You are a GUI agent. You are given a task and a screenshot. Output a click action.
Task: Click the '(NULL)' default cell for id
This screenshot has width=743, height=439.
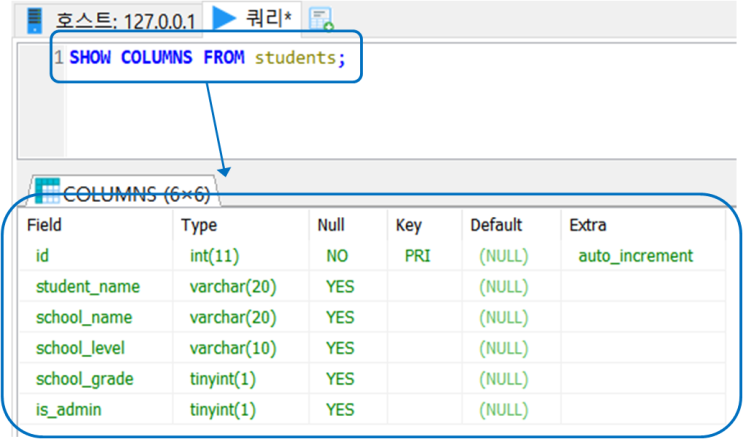[512, 256]
